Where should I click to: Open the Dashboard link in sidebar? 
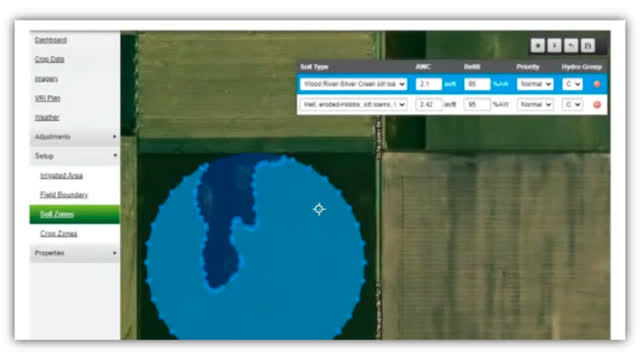pos(51,40)
